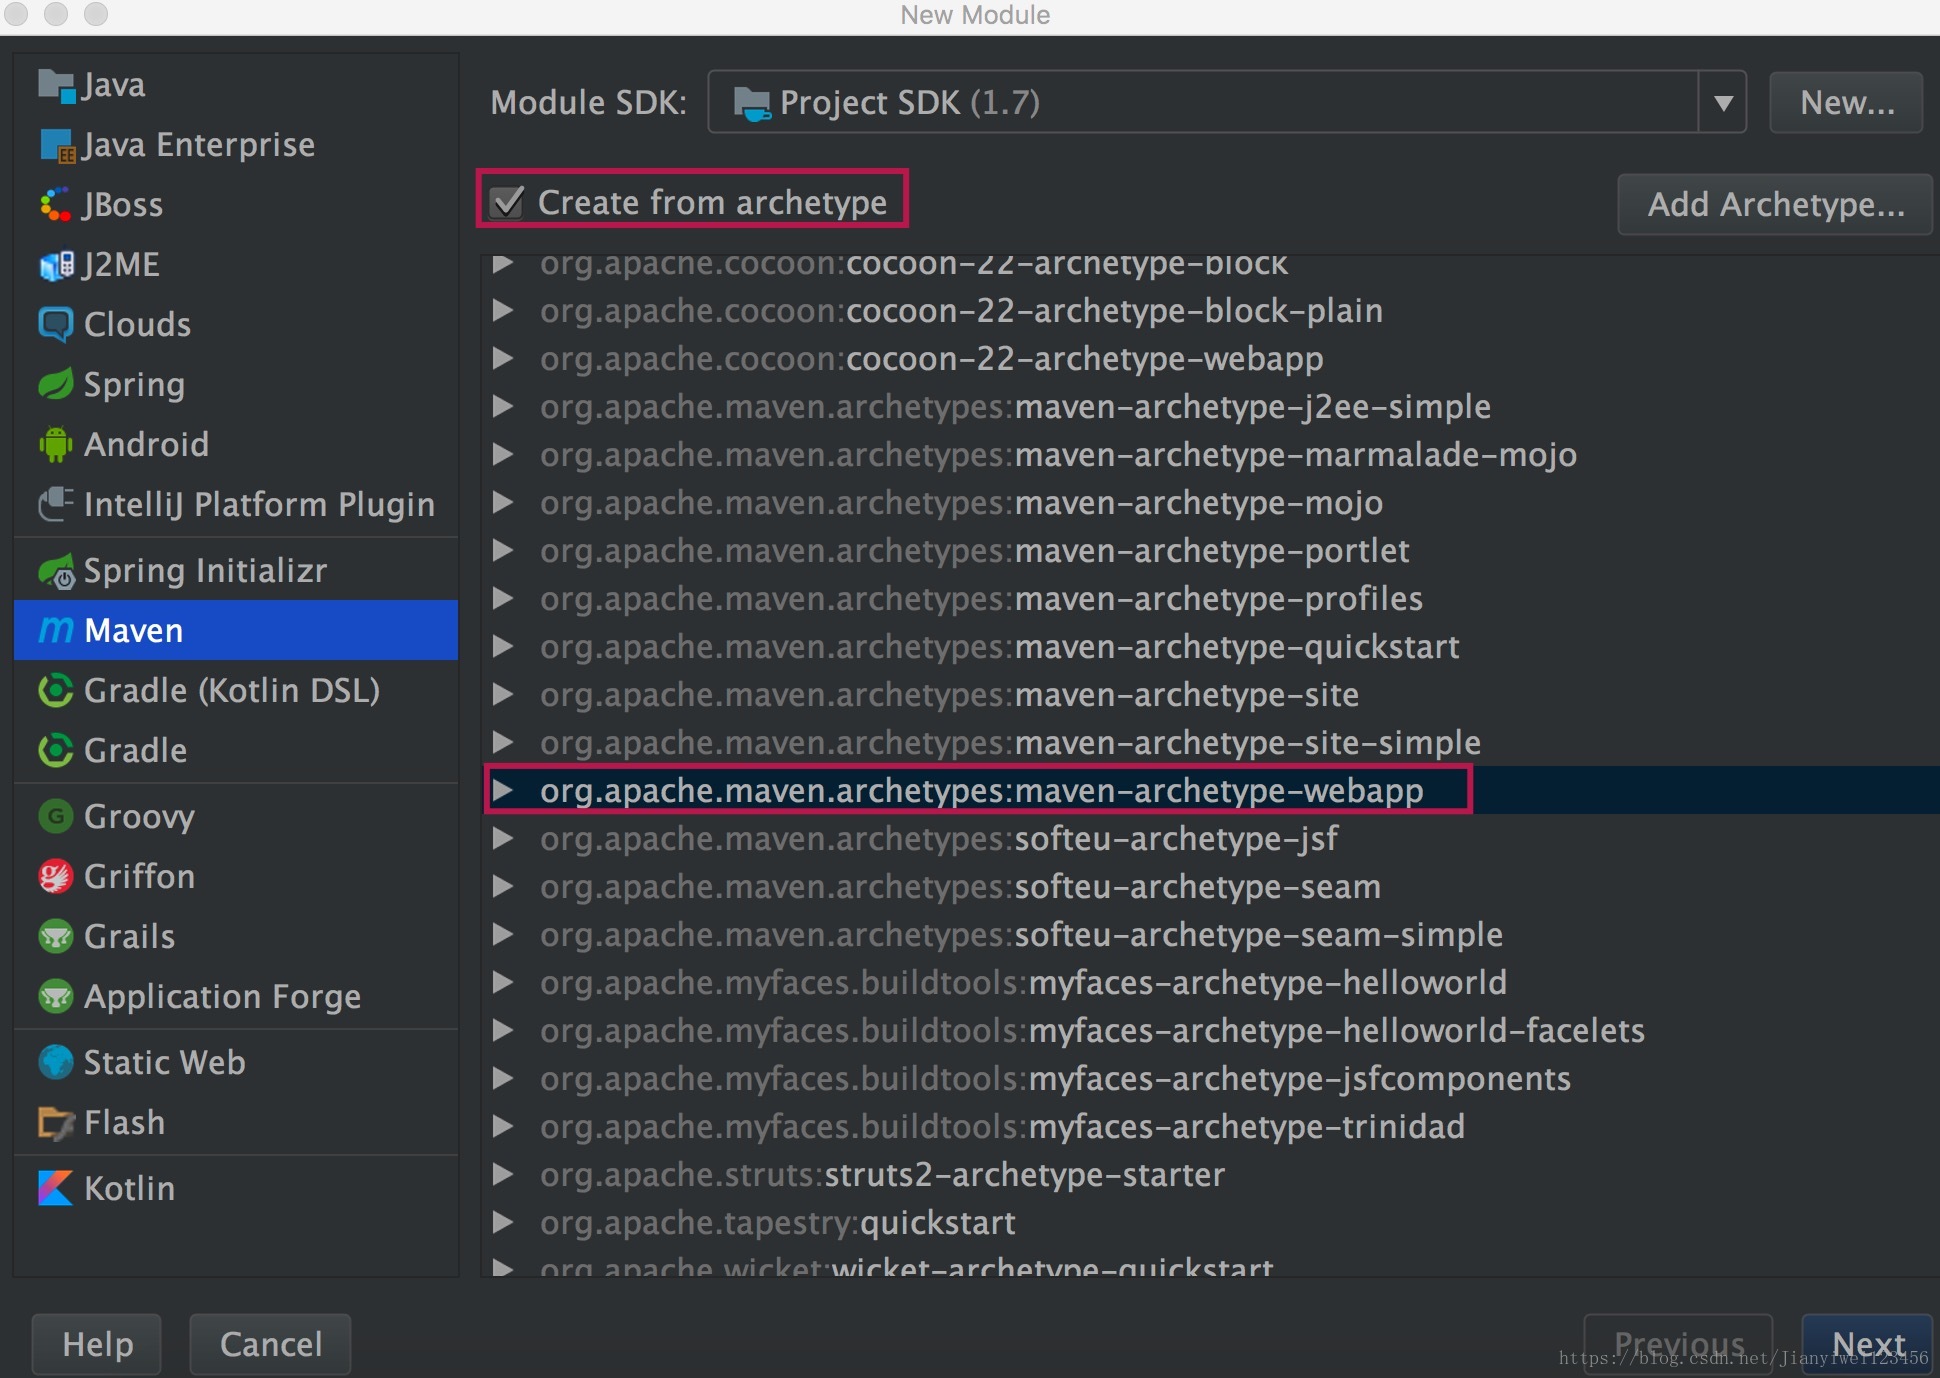
Task: Select Application Forge module type
Action: (236, 997)
